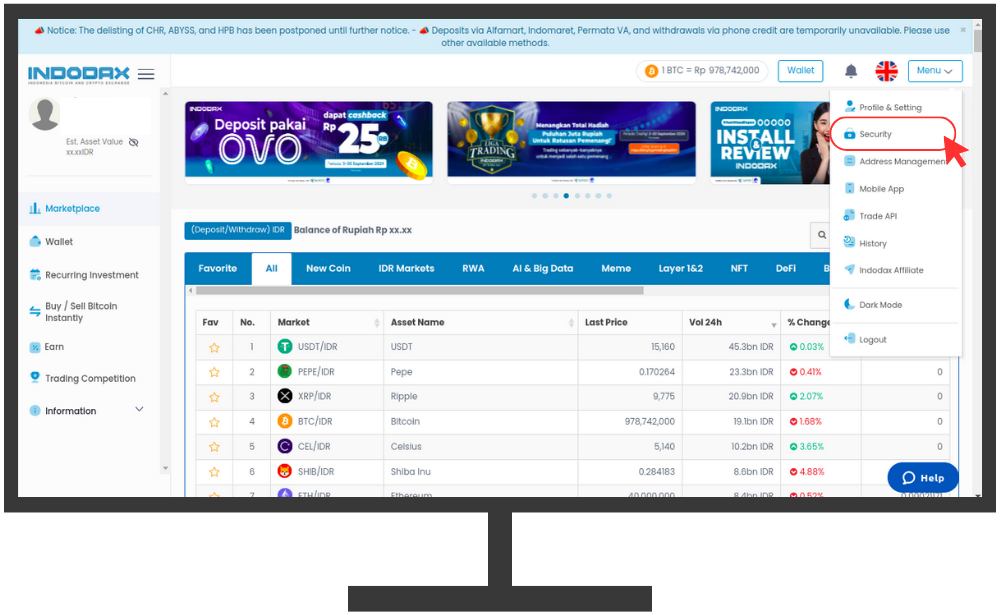Switch to the NFT tab
1004x612 pixels.
(x=739, y=269)
